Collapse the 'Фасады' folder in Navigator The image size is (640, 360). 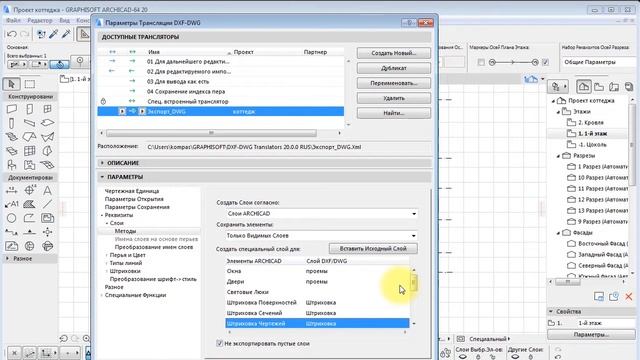[558, 233]
